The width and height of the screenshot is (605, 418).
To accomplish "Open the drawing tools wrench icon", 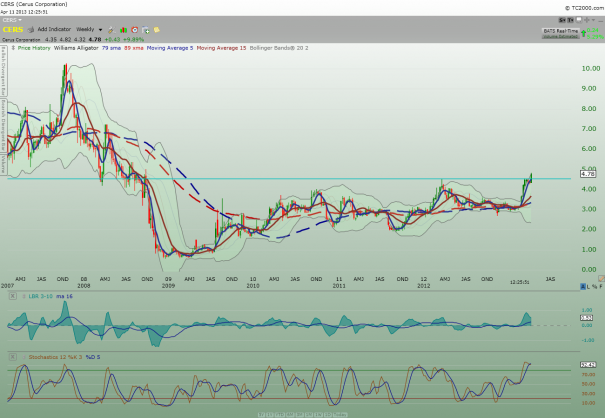I will click(111, 29).
